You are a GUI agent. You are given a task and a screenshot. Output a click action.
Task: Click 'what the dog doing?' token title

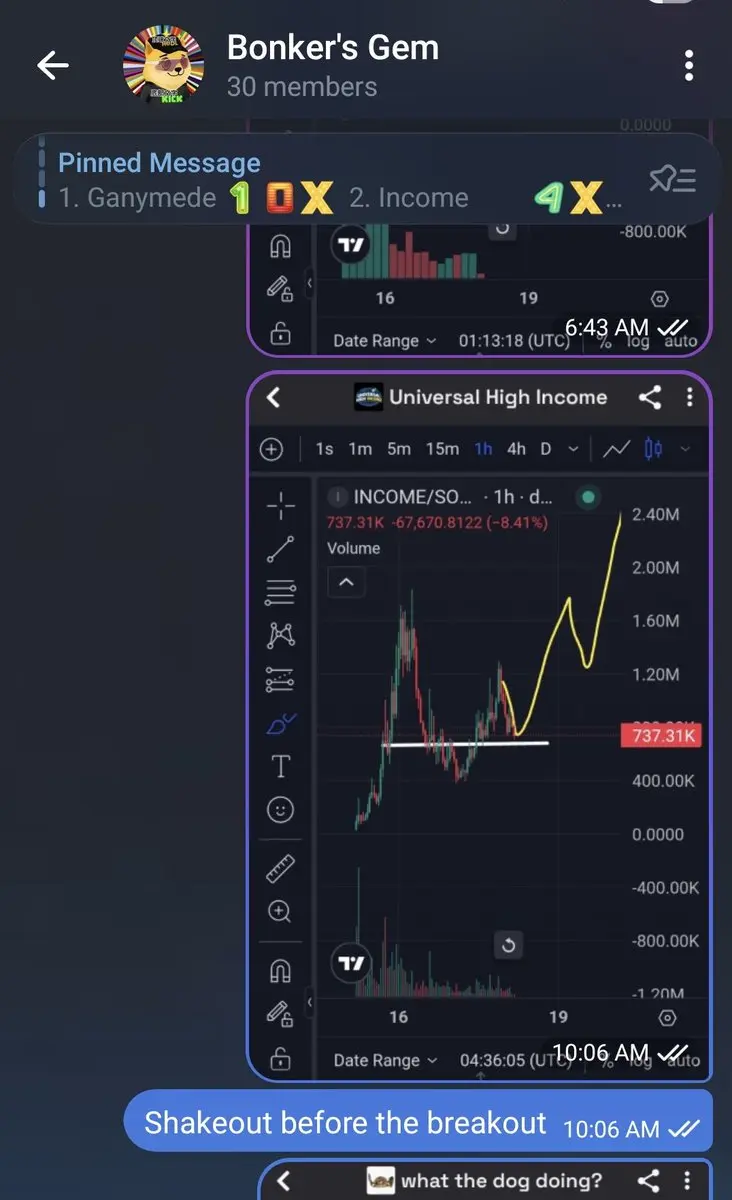click(502, 1181)
